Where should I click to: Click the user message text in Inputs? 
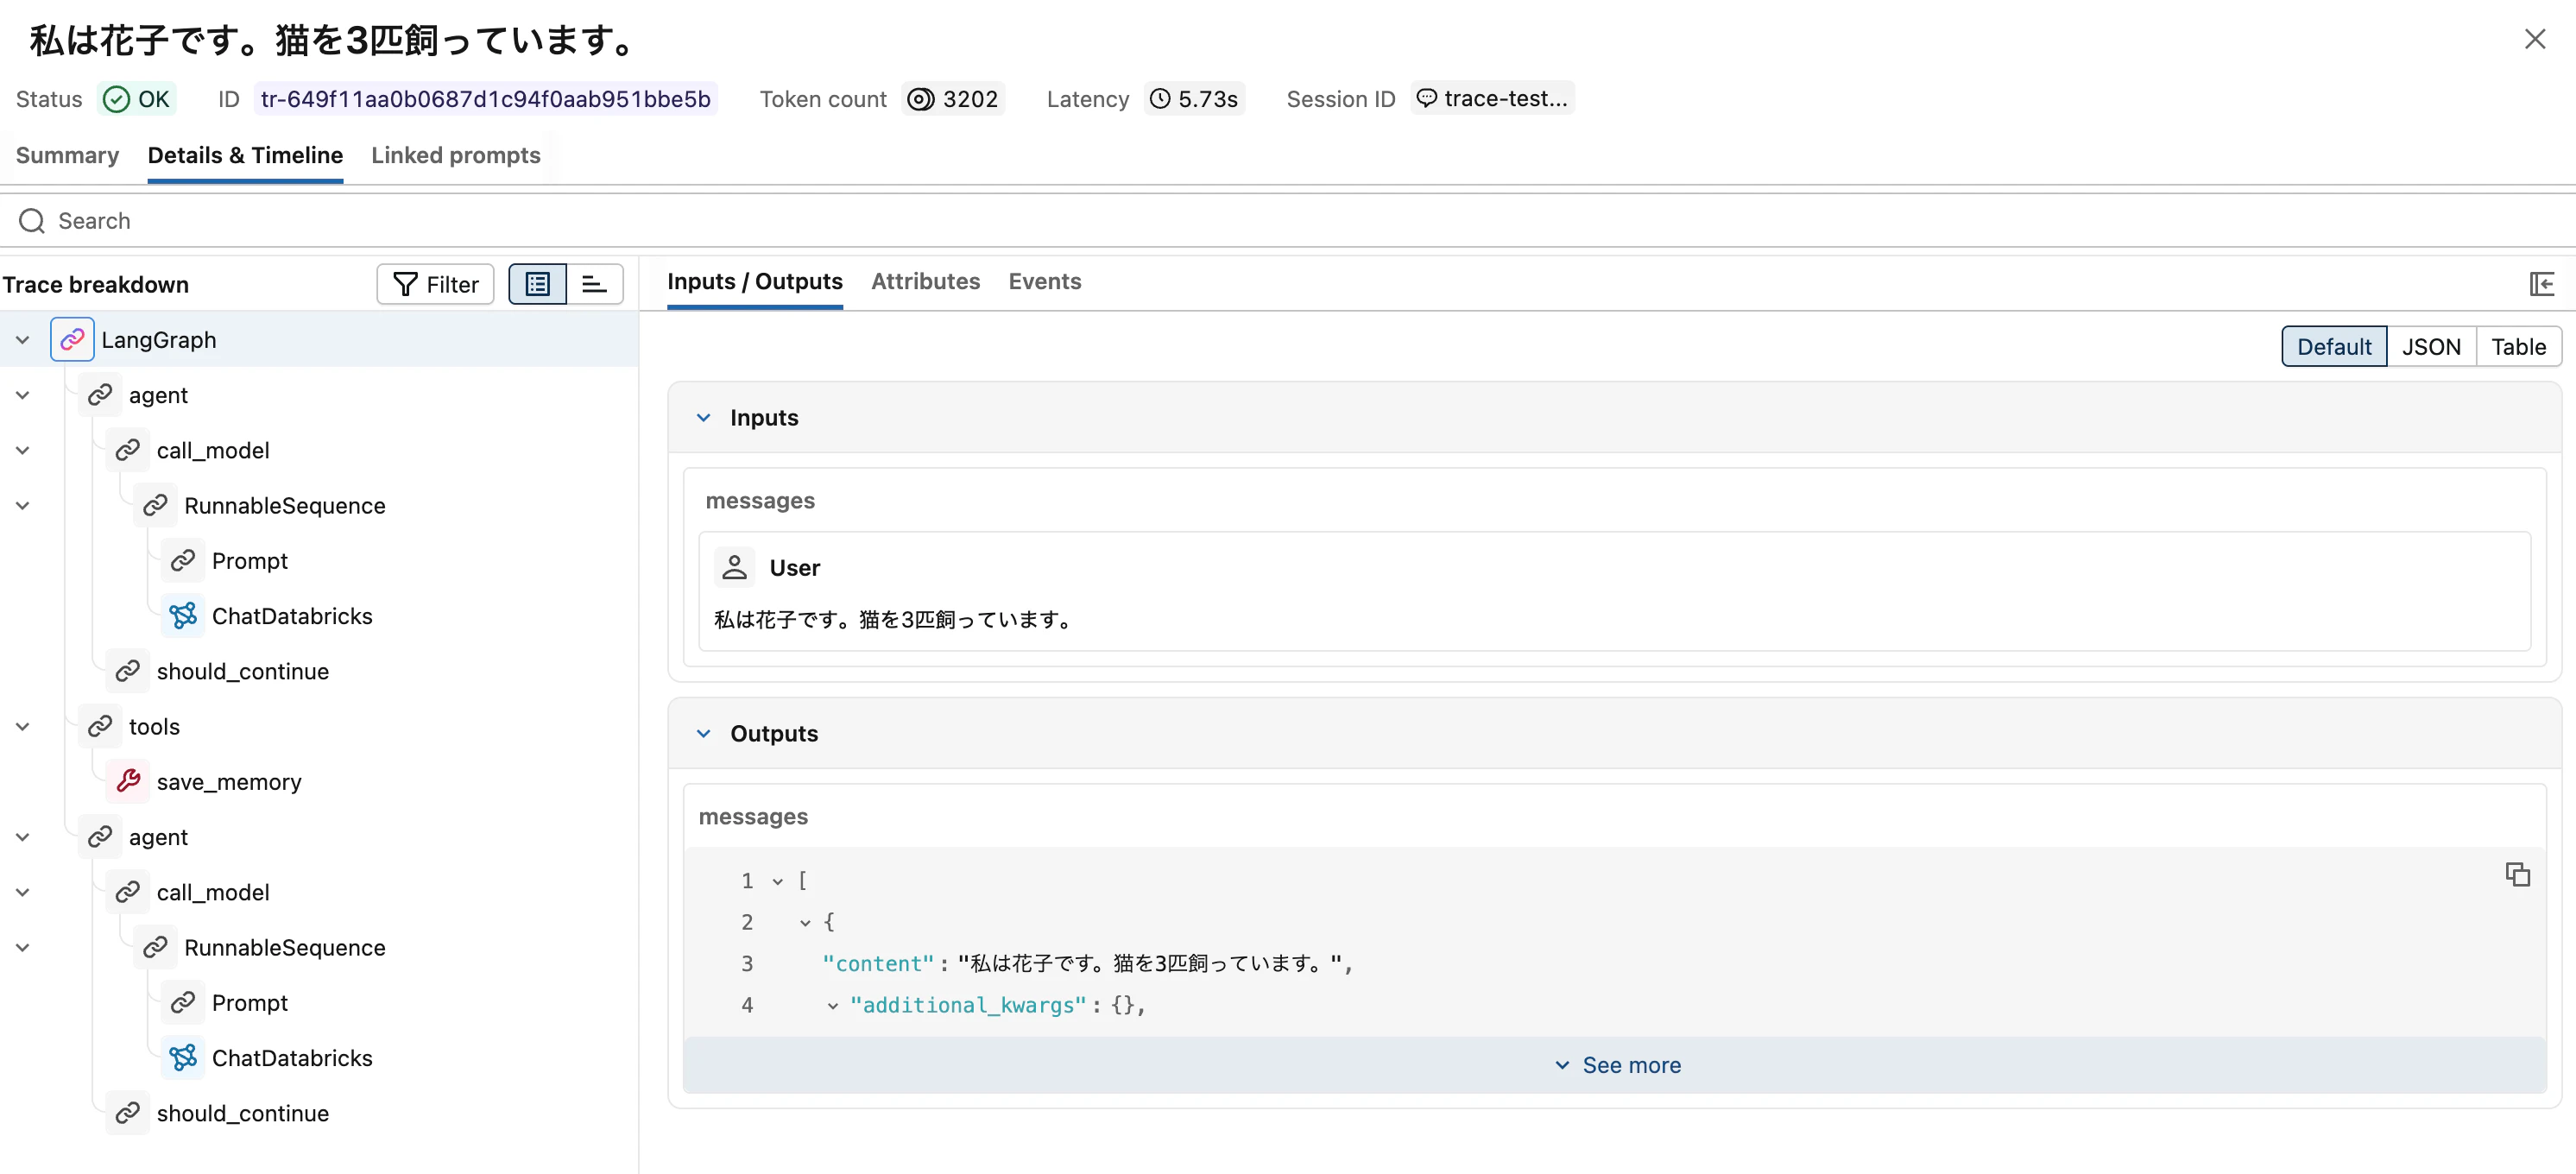pos(892,620)
